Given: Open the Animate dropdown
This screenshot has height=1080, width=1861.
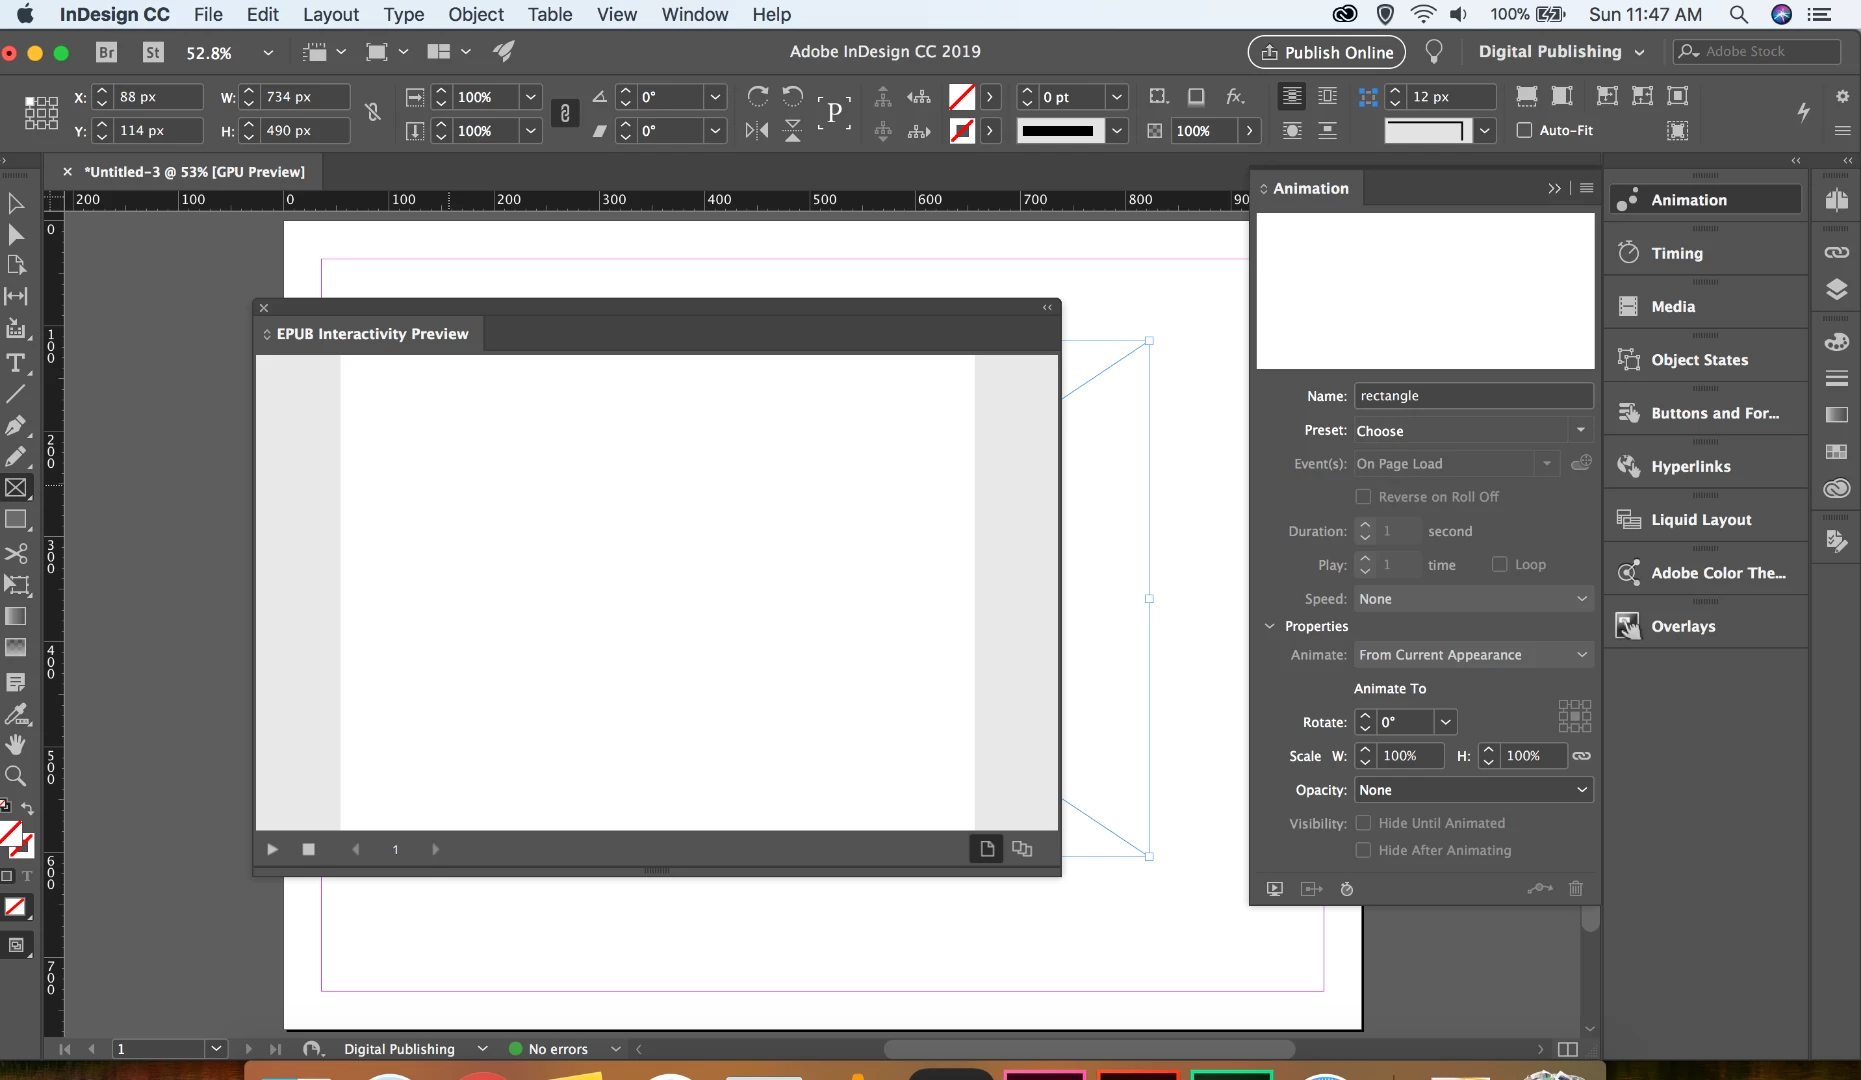Looking at the screenshot, I should pos(1474,655).
